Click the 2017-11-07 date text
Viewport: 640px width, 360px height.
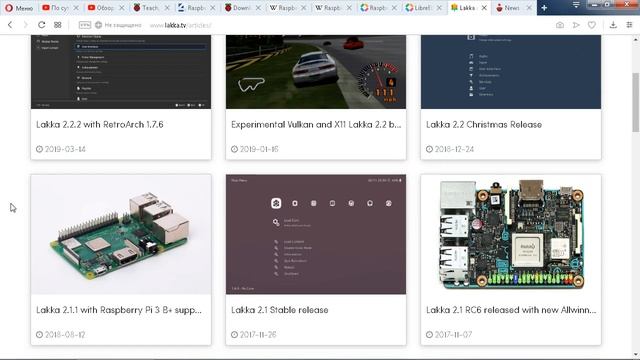(453, 334)
